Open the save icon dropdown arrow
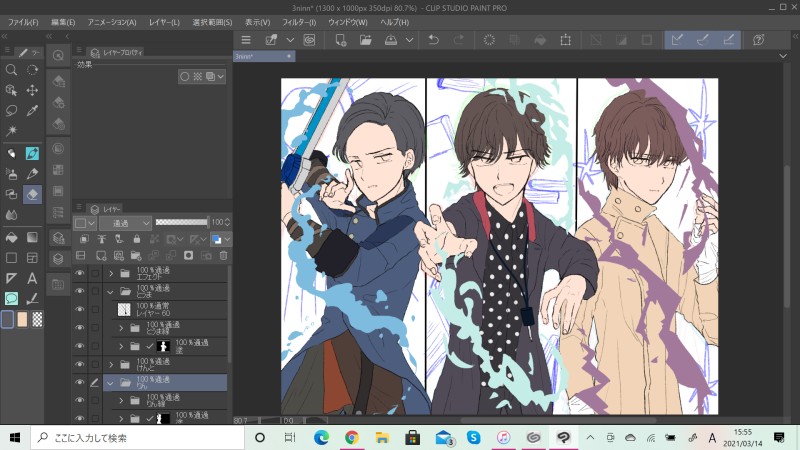 (x=409, y=40)
